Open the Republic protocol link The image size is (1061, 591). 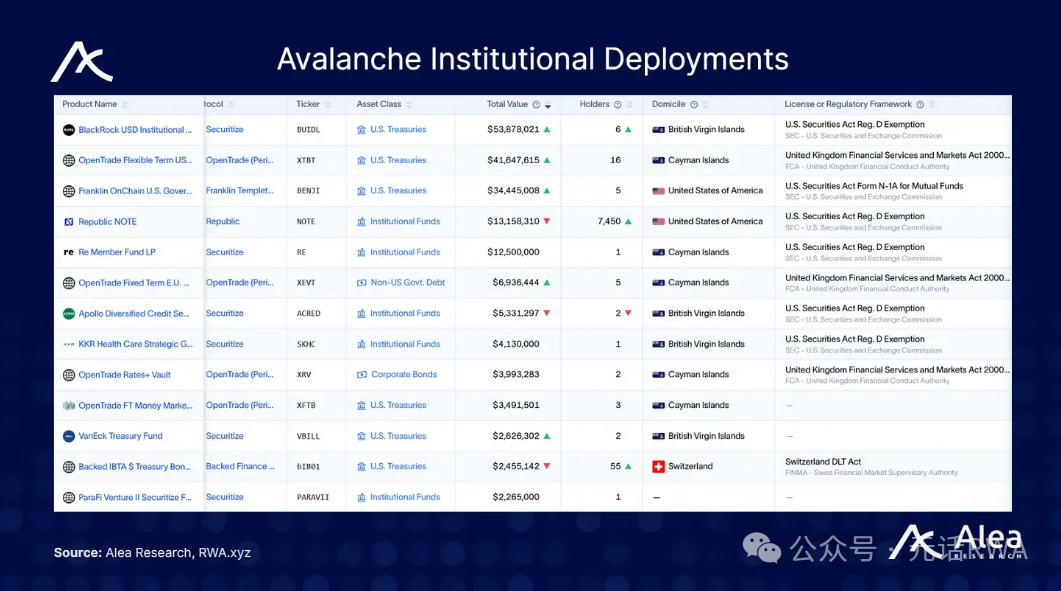coord(223,221)
